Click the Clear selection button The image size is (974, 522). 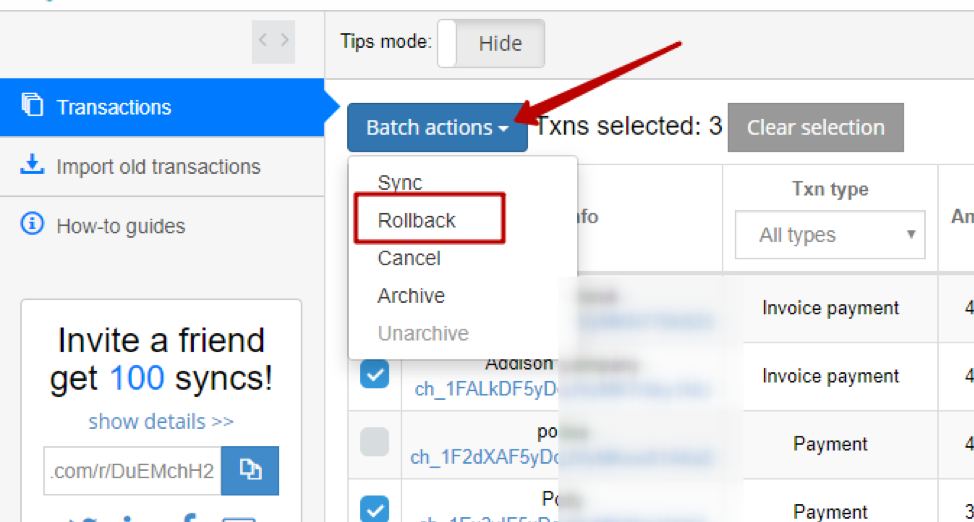pyautogui.click(x=816, y=127)
